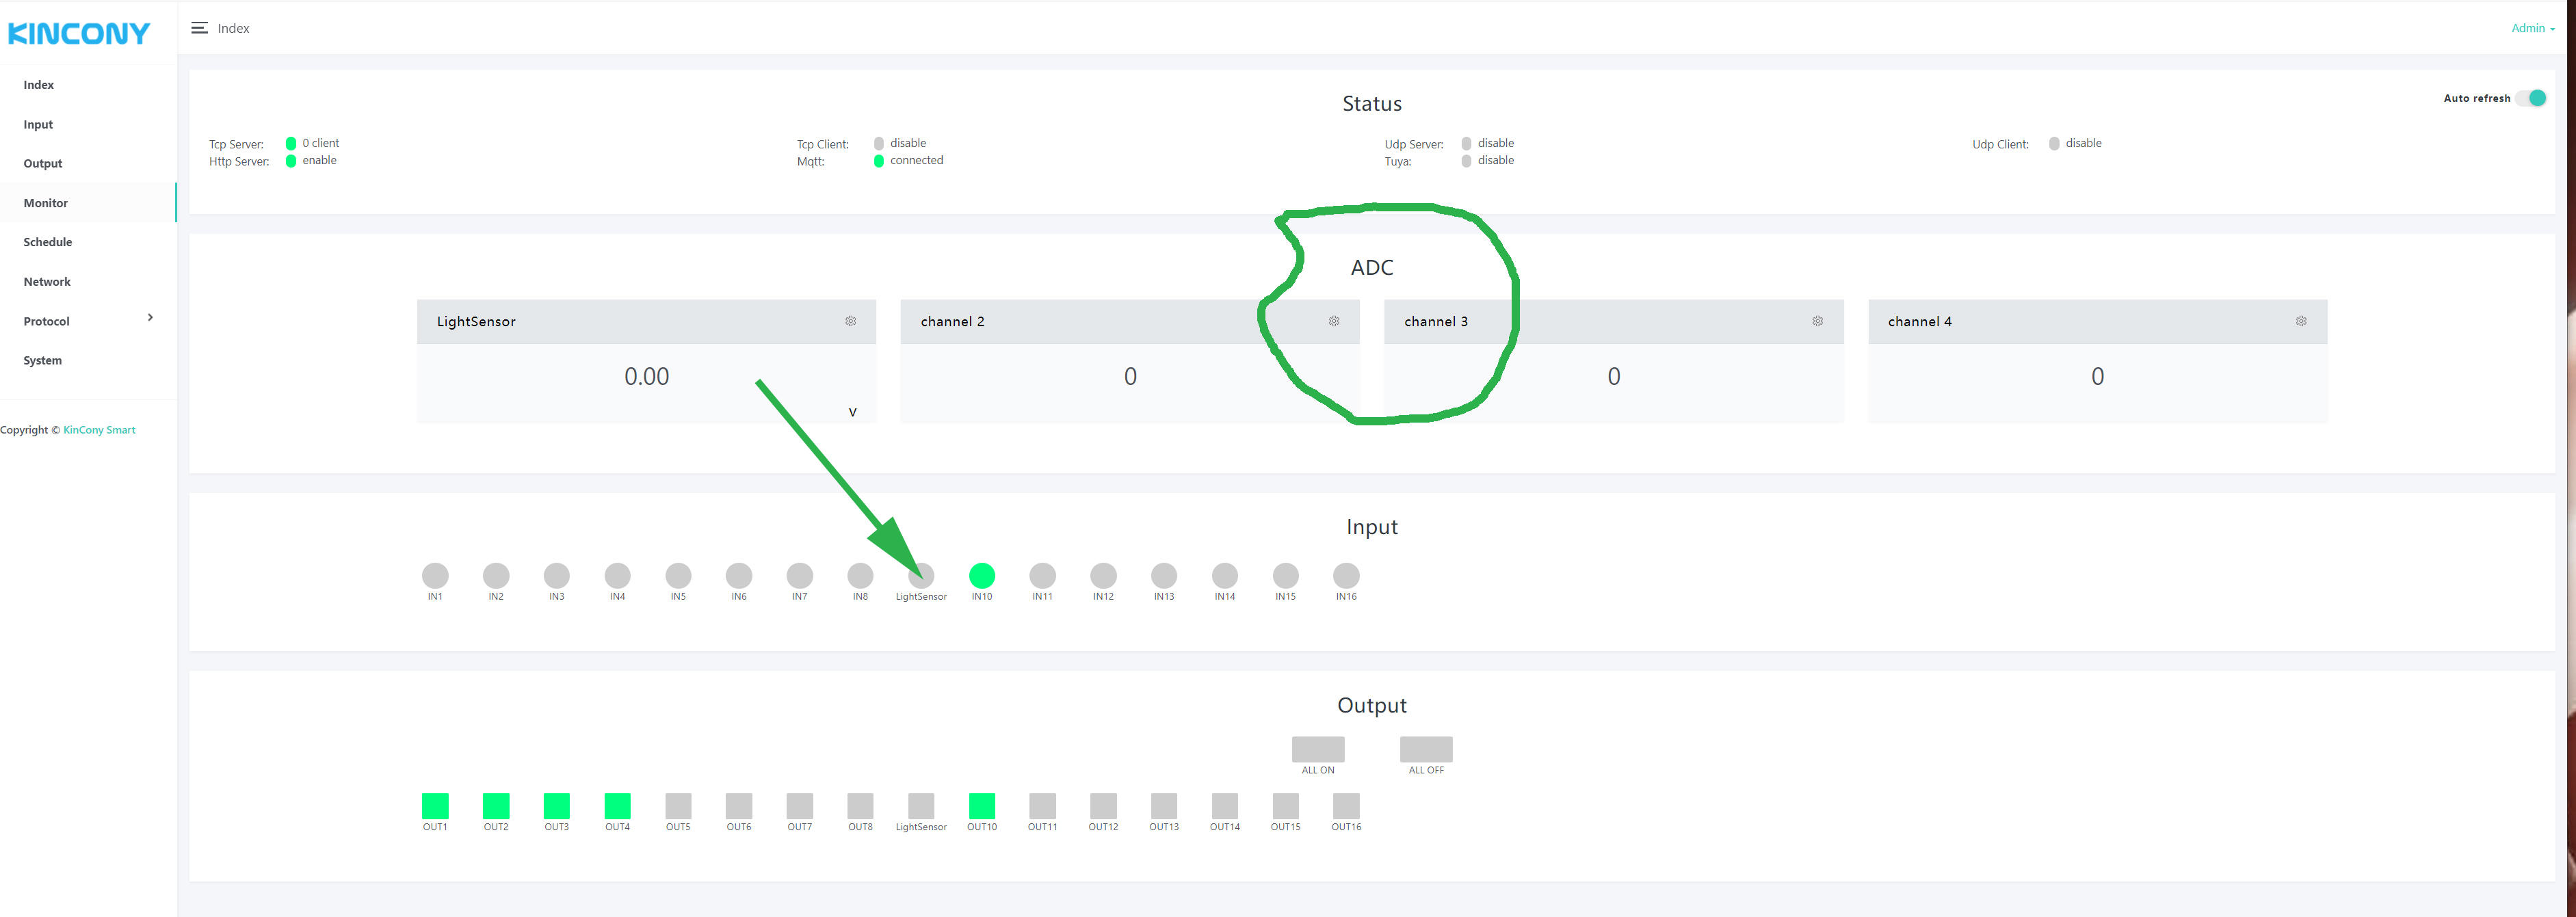The image size is (2576, 917).
Task: Go to the Schedule sidebar page
Action: pyautogui.click(x=48, y=242)
